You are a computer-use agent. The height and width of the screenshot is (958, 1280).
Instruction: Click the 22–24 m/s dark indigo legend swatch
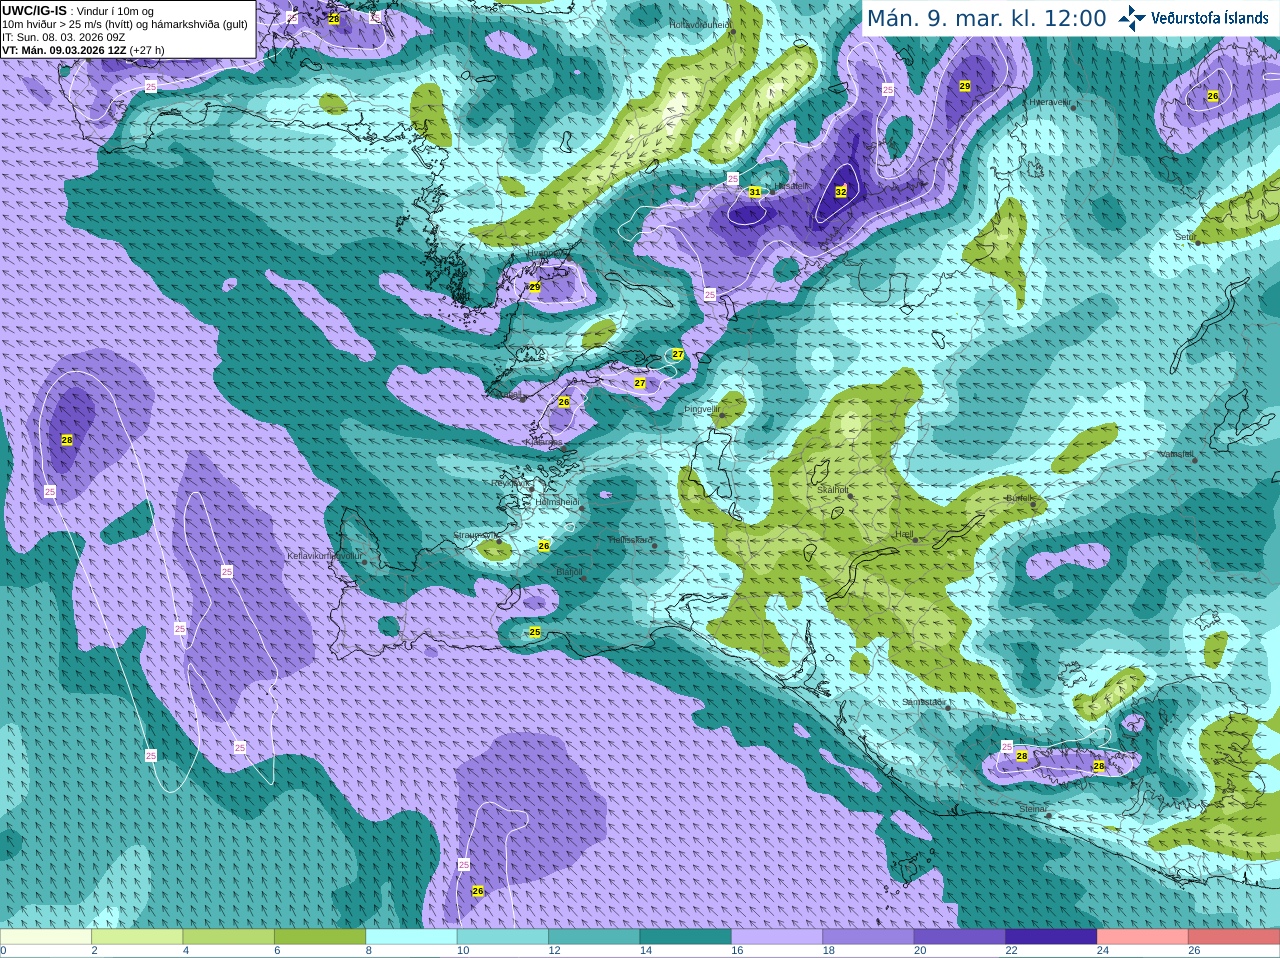(x=1051, y=937)
